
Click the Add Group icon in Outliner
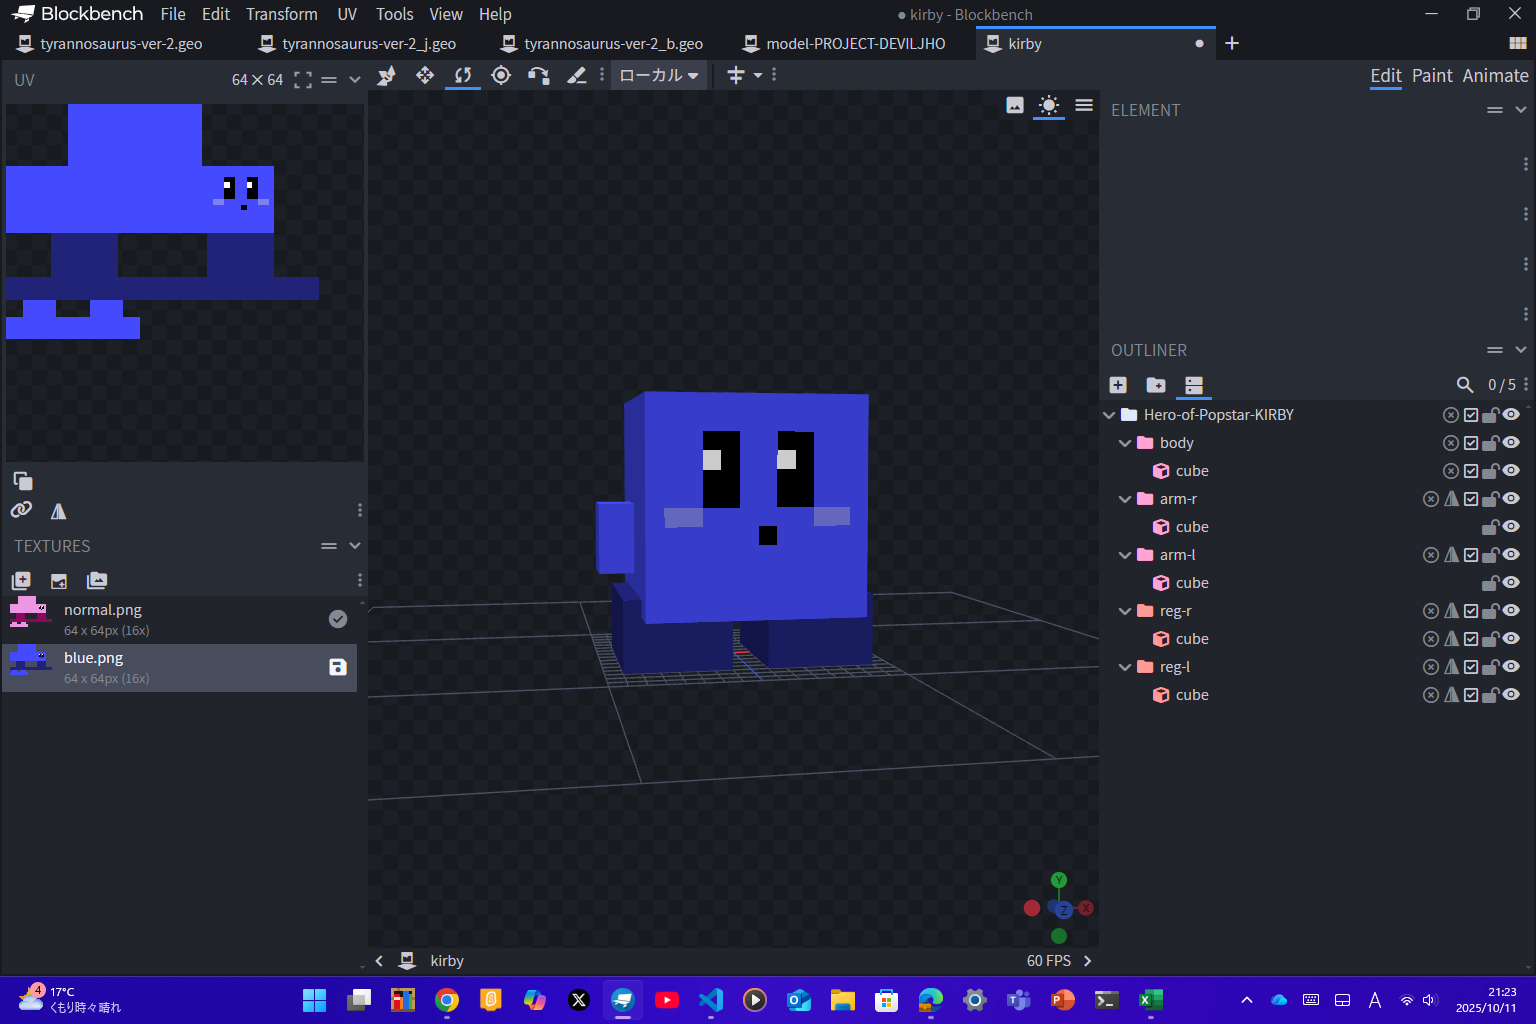pyautogui.click(x=1156, y=385)
